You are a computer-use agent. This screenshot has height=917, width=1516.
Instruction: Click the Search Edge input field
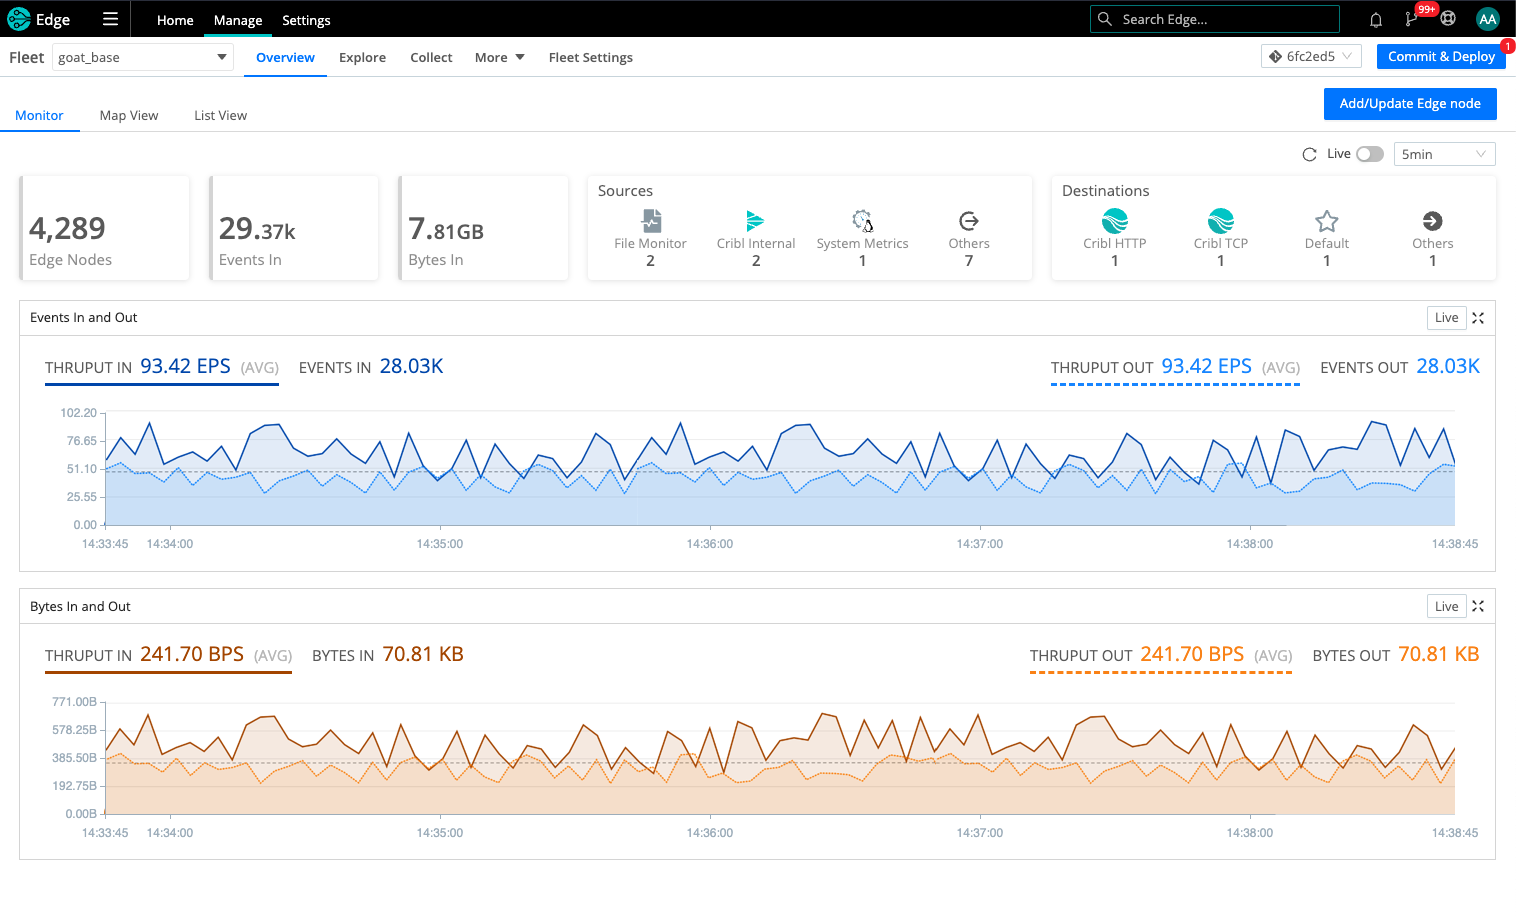pos(1225,19)
